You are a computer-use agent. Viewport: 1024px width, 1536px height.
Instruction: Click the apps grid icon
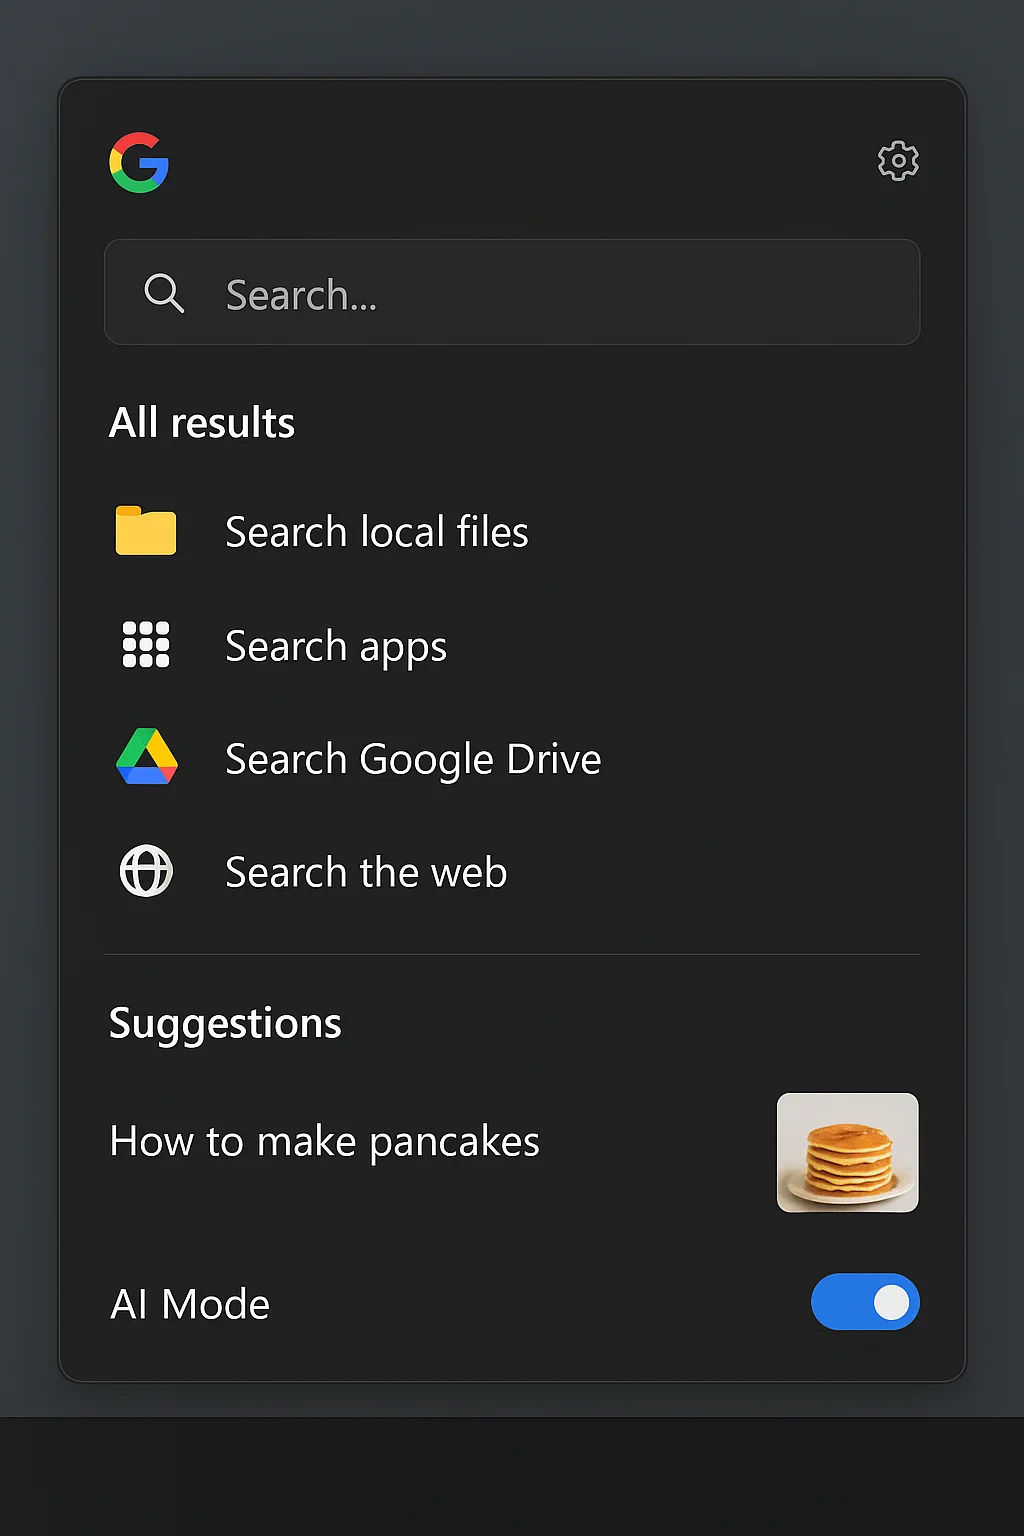point(145,645)
